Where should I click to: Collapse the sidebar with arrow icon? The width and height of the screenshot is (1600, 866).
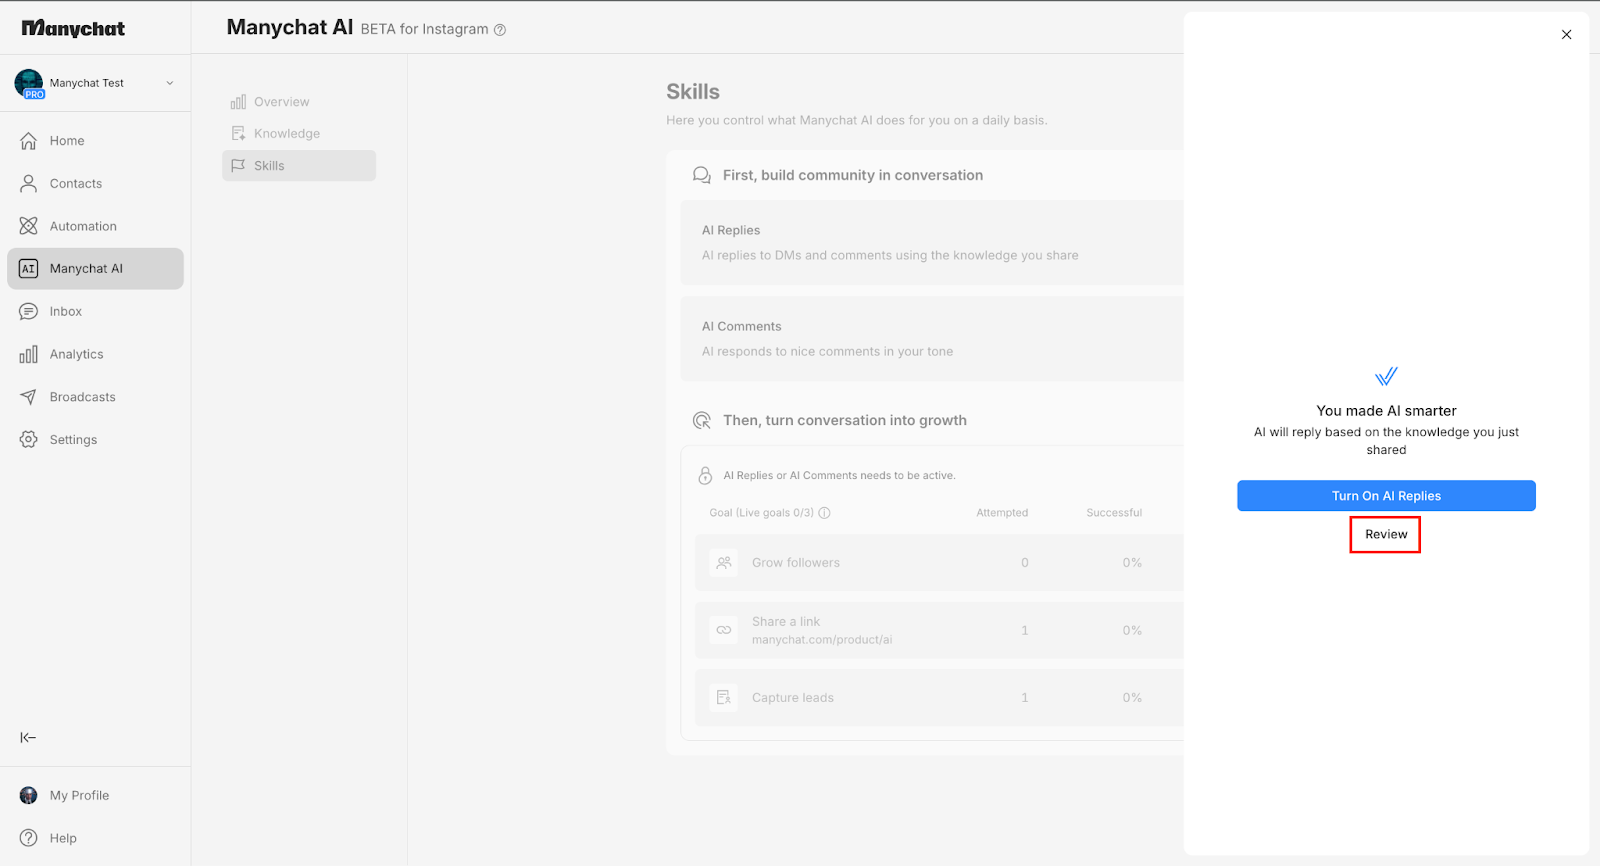click(28, 738)
